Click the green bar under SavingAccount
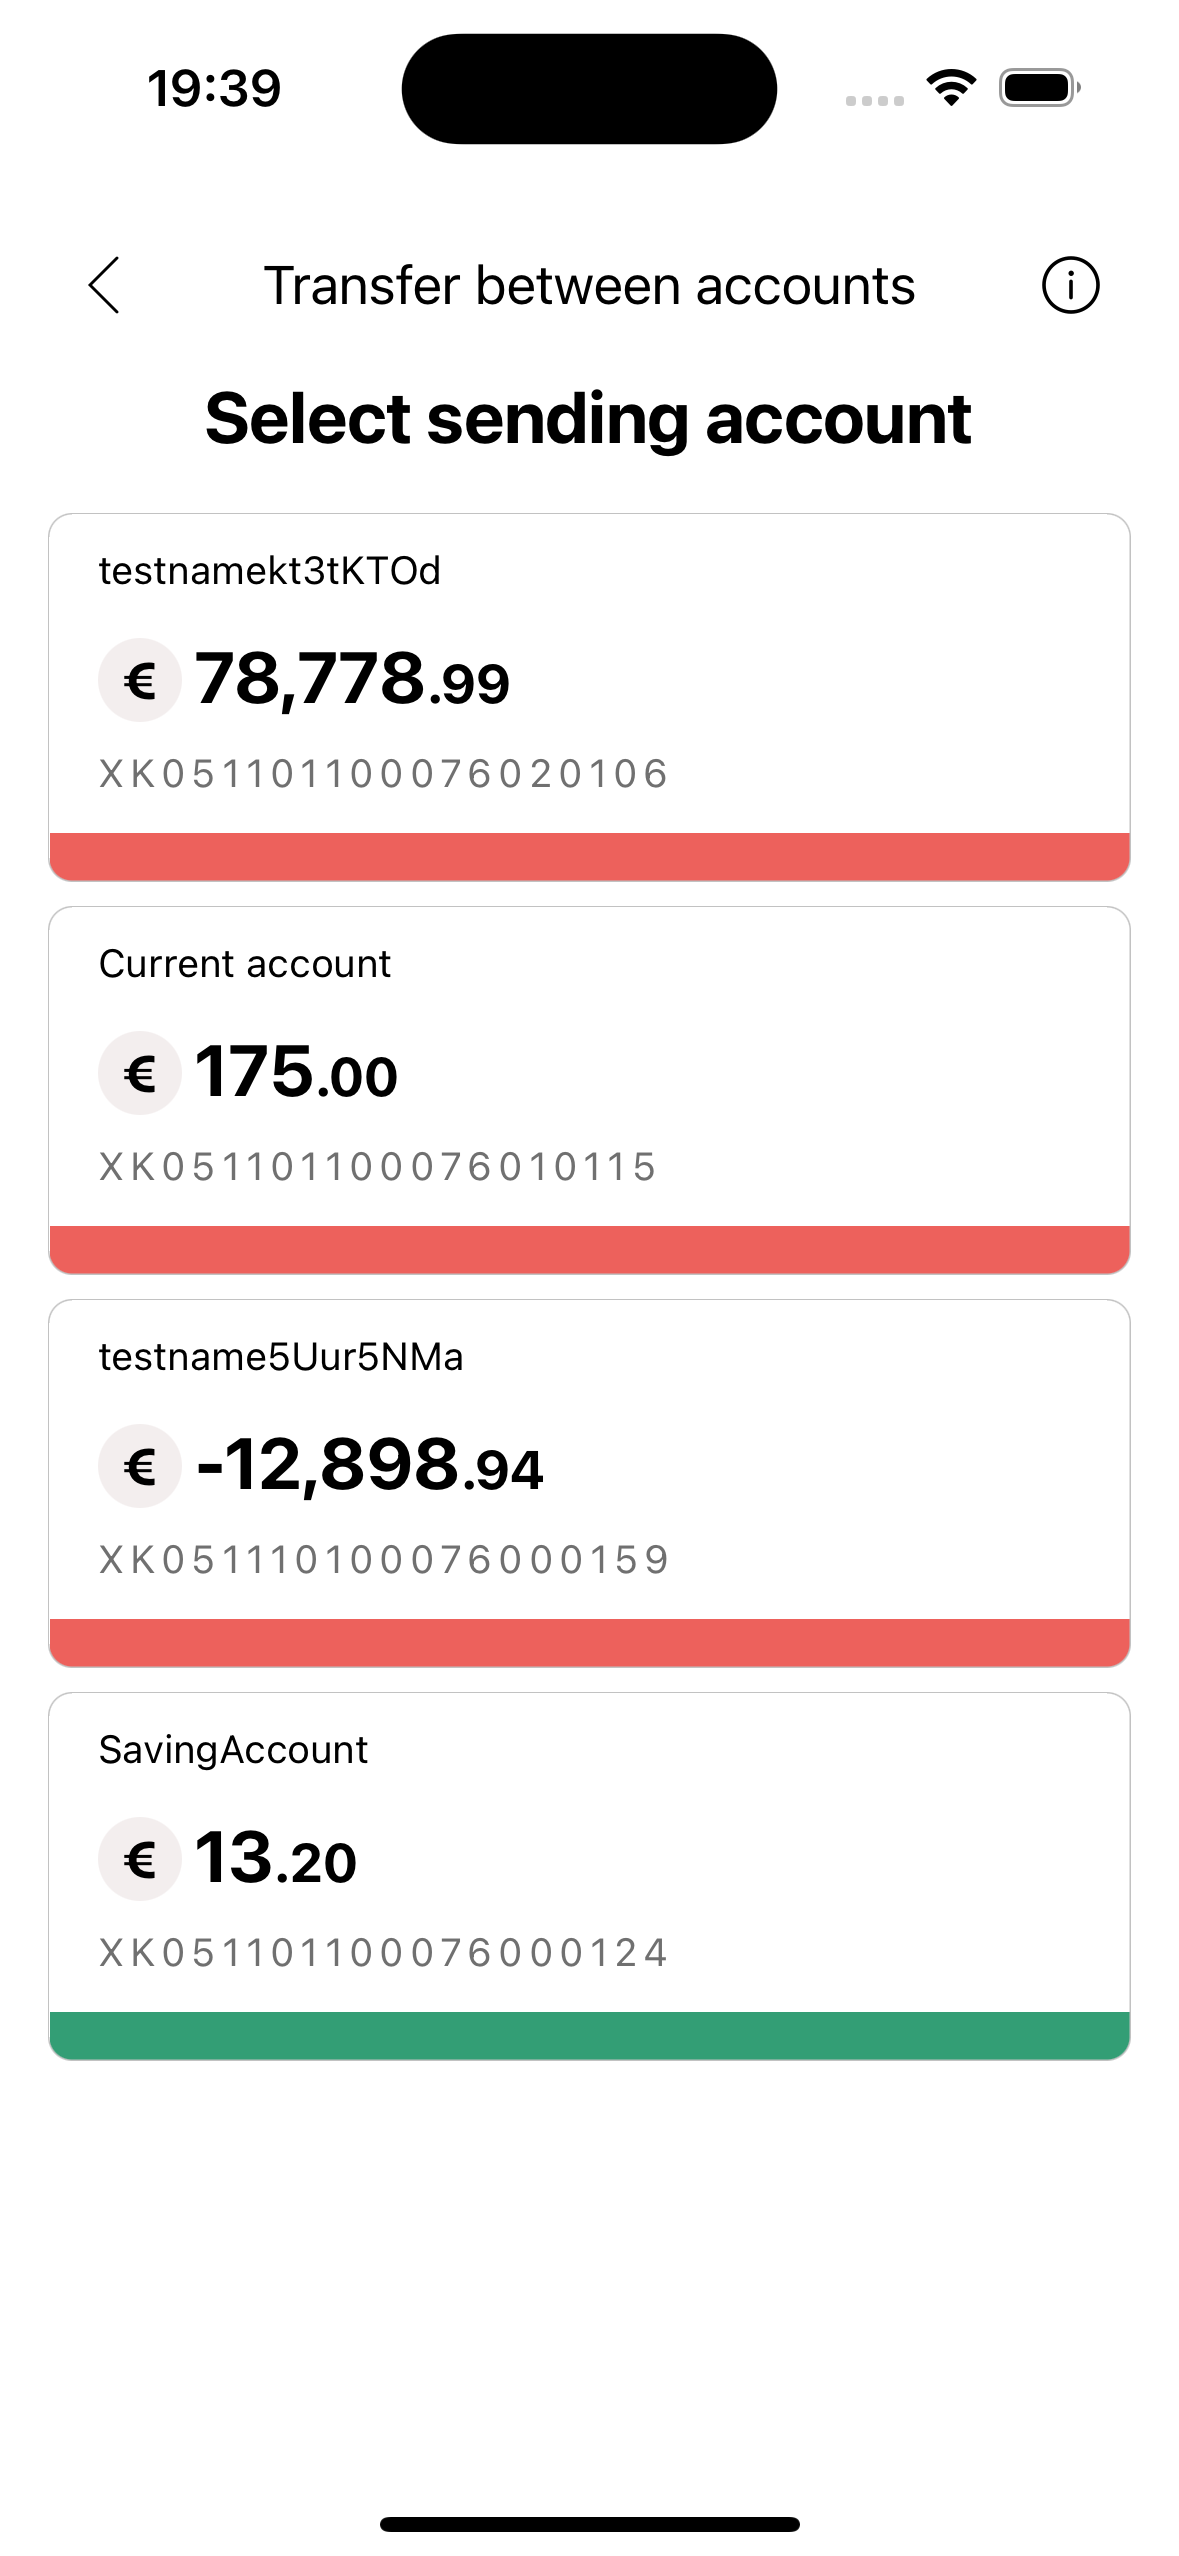This screenshot has width=1179, height=2556. (x=589, y=2035)
